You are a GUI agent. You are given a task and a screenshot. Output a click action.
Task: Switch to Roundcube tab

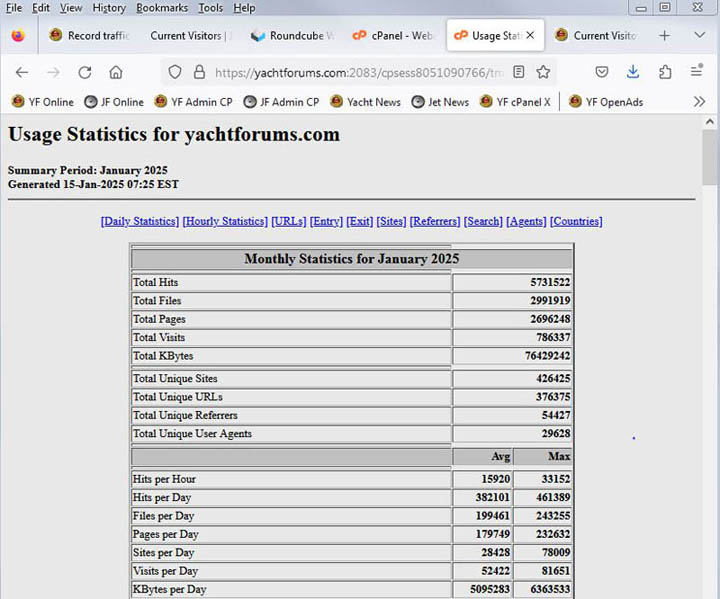pos(292,36)
